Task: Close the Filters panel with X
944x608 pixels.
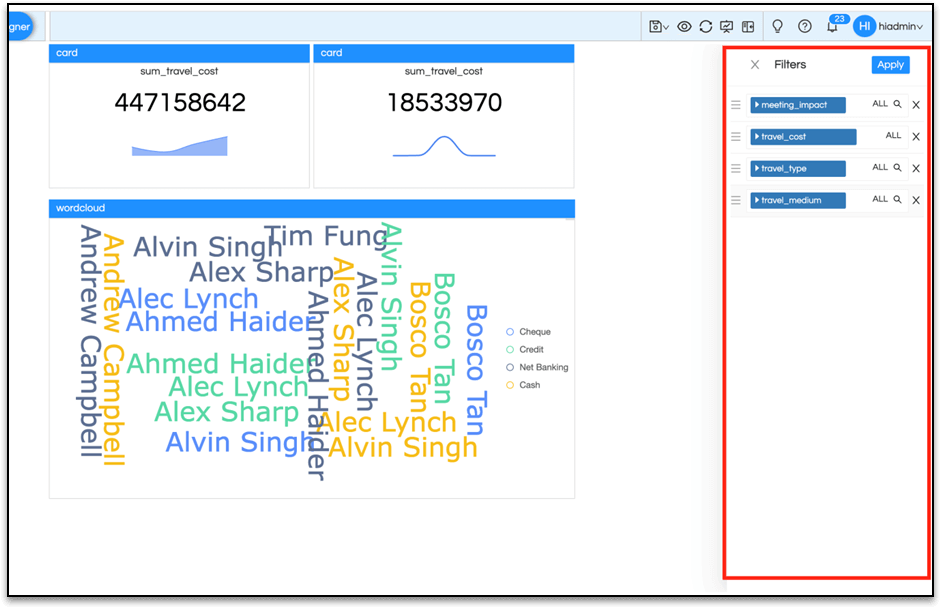Action: [754, 64]
